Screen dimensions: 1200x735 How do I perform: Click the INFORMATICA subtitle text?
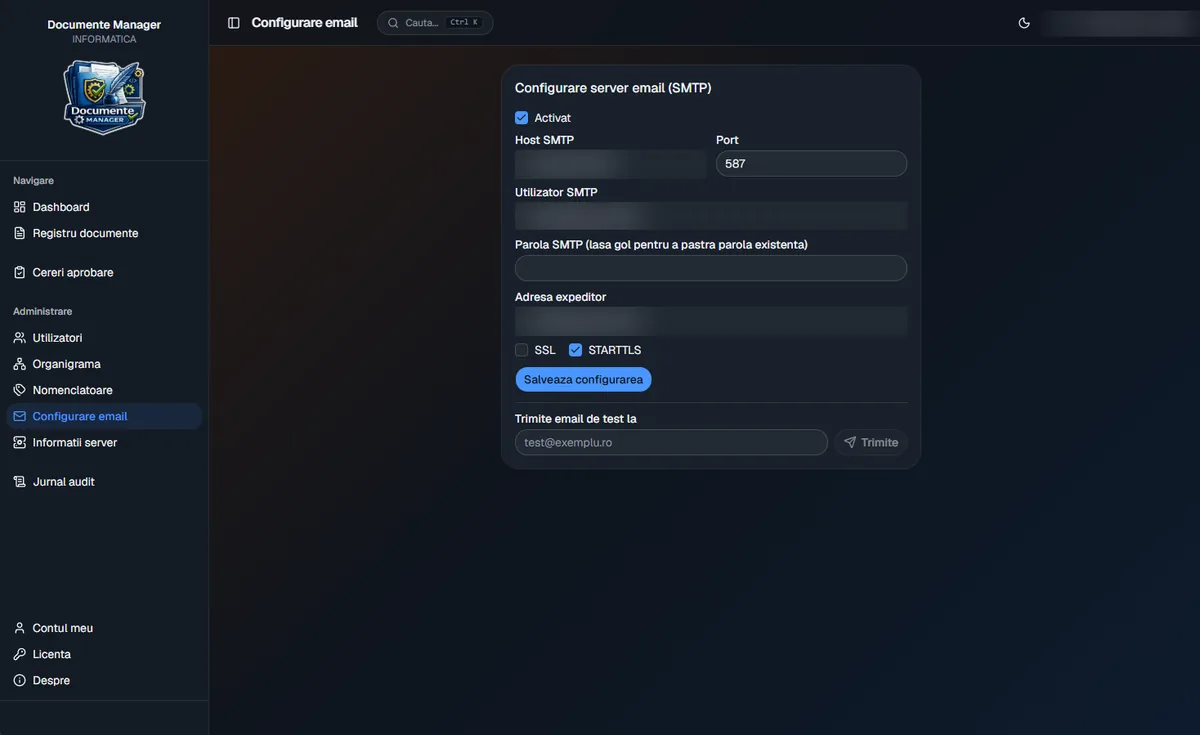(104, 40)
